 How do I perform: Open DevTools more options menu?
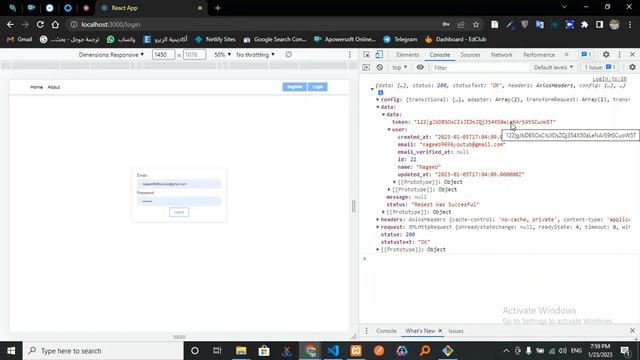click(x=620, y=55)
